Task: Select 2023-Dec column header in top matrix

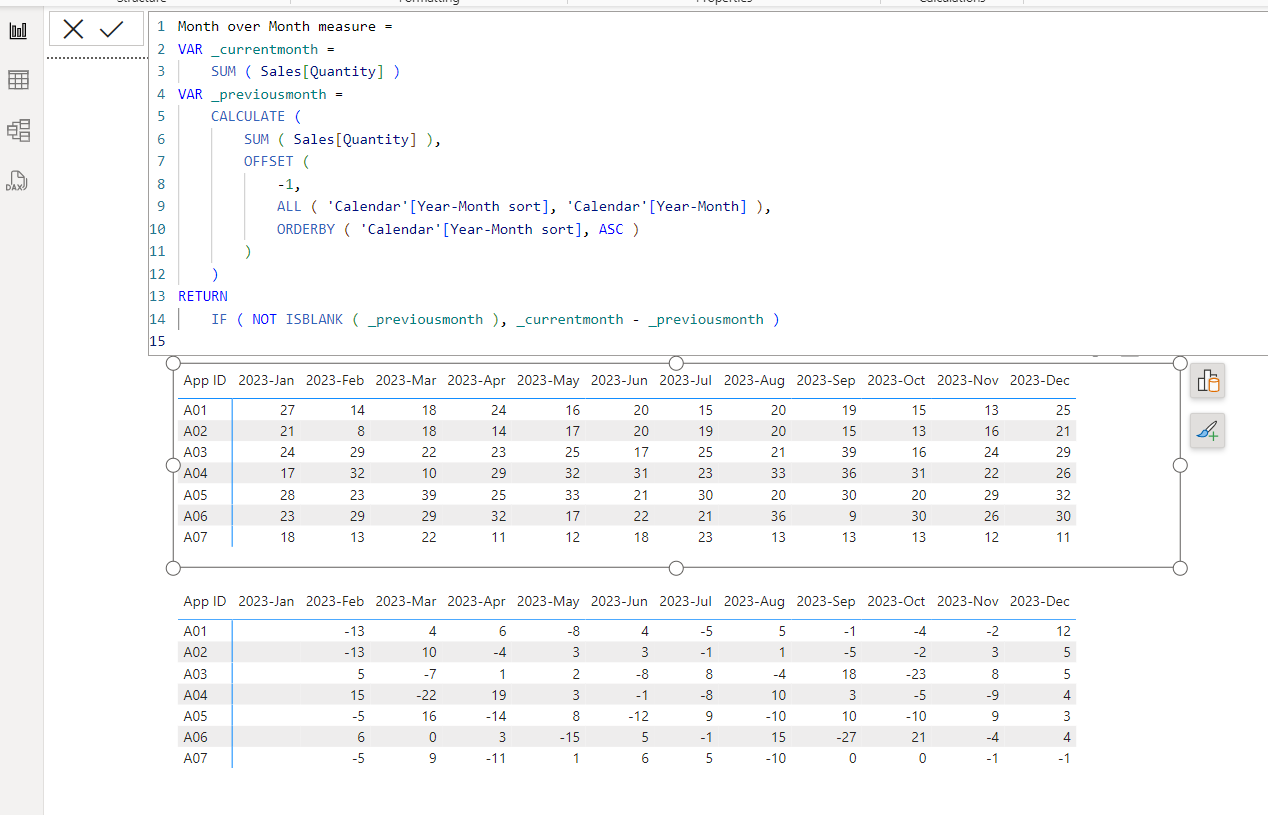Action: pyautogui.click(x=1040, y=380)
